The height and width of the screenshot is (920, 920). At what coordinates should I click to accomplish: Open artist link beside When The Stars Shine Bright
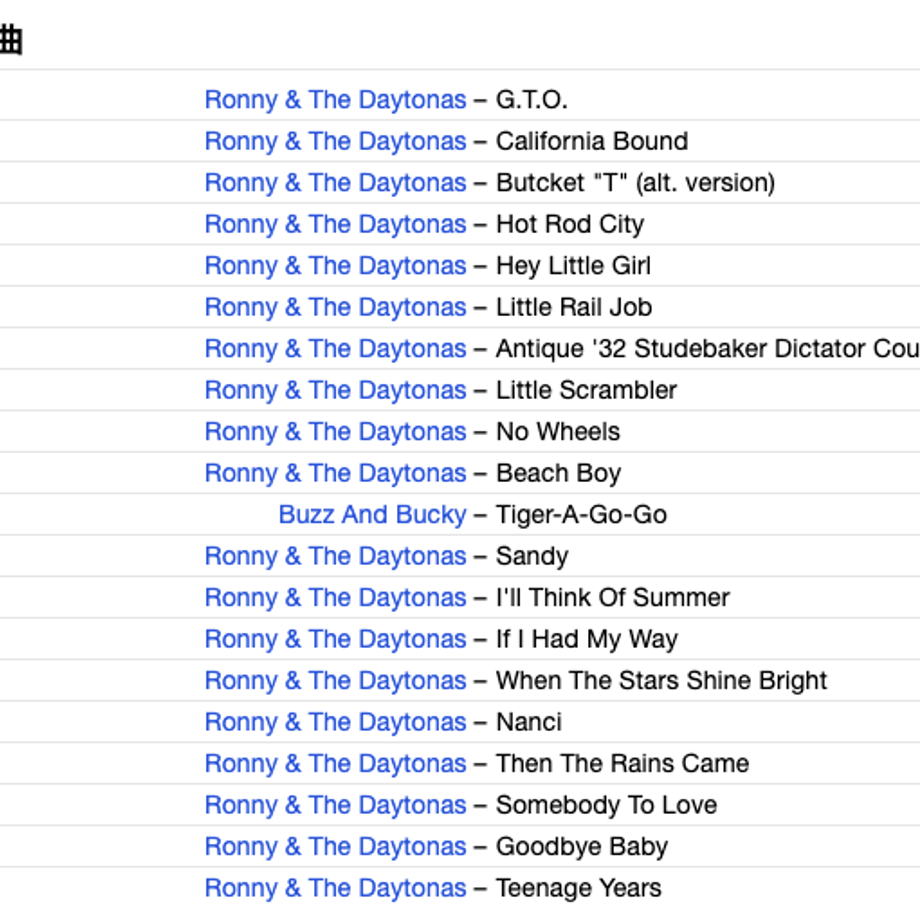click(335, 681)
